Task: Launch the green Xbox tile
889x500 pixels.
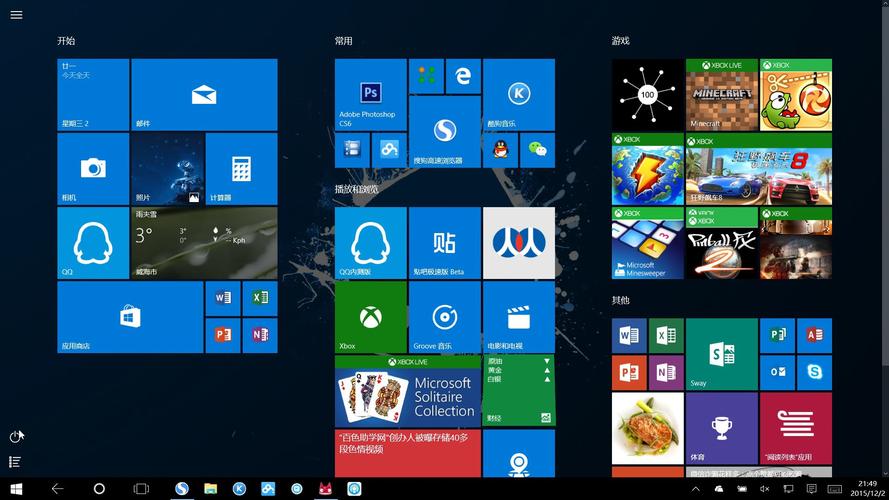Action: [x=370, y=317]
